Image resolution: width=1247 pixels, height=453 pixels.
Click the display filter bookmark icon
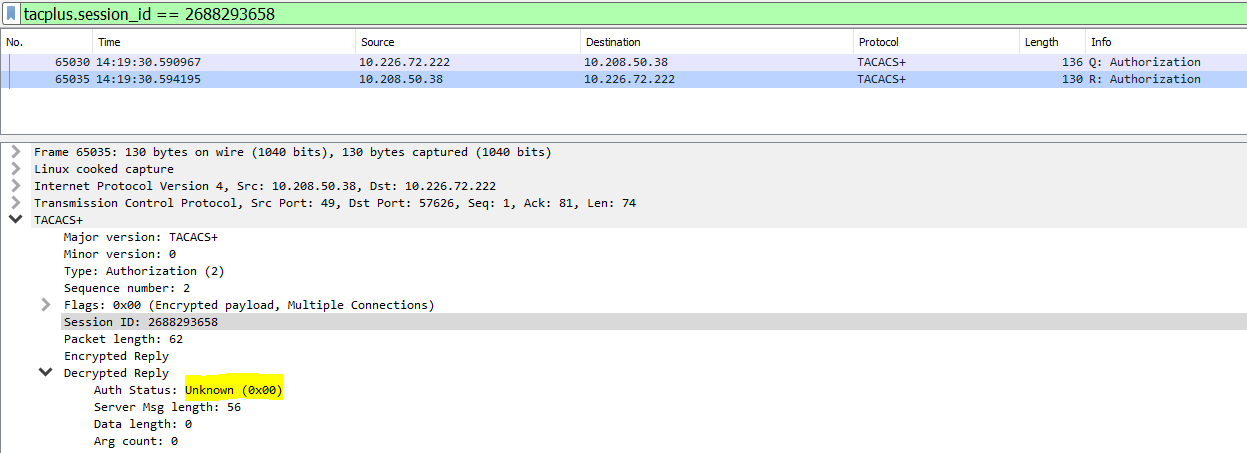click(x=11, y=14)
